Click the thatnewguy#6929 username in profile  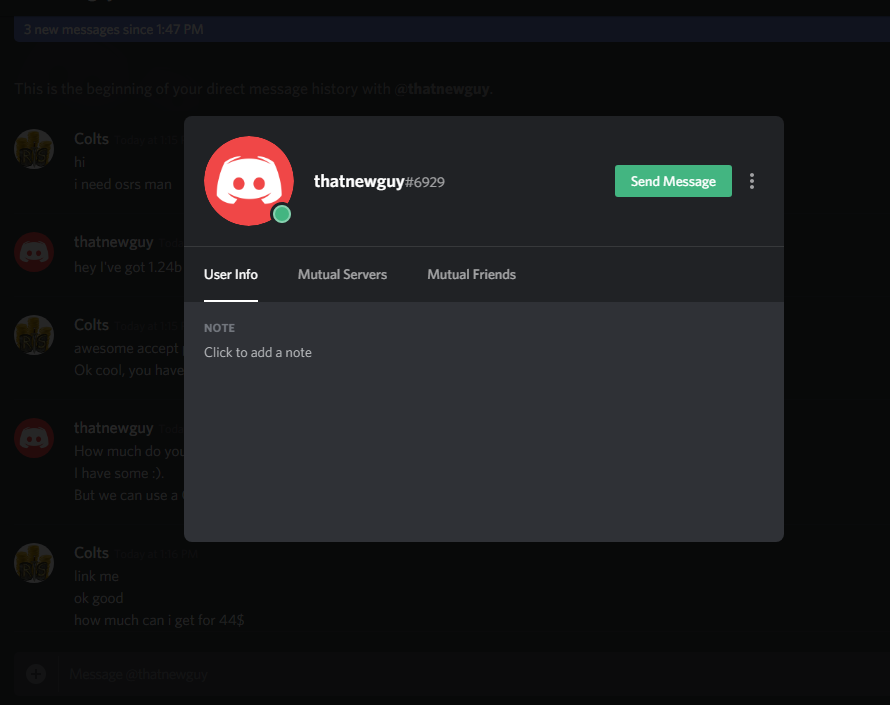pos(379,181)
